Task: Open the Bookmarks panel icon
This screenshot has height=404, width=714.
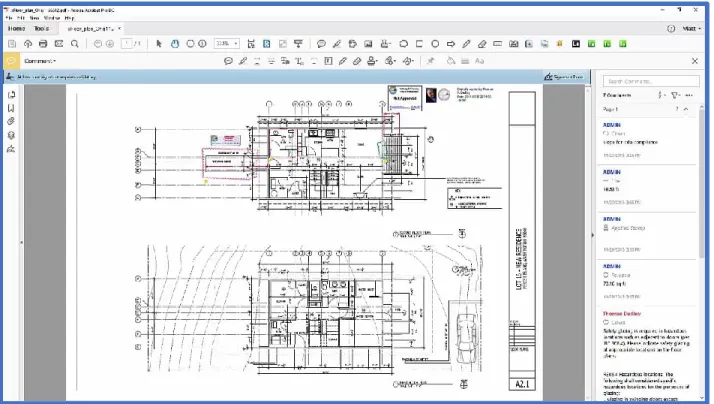Action: pyautogui.click(x=11, y=108)
